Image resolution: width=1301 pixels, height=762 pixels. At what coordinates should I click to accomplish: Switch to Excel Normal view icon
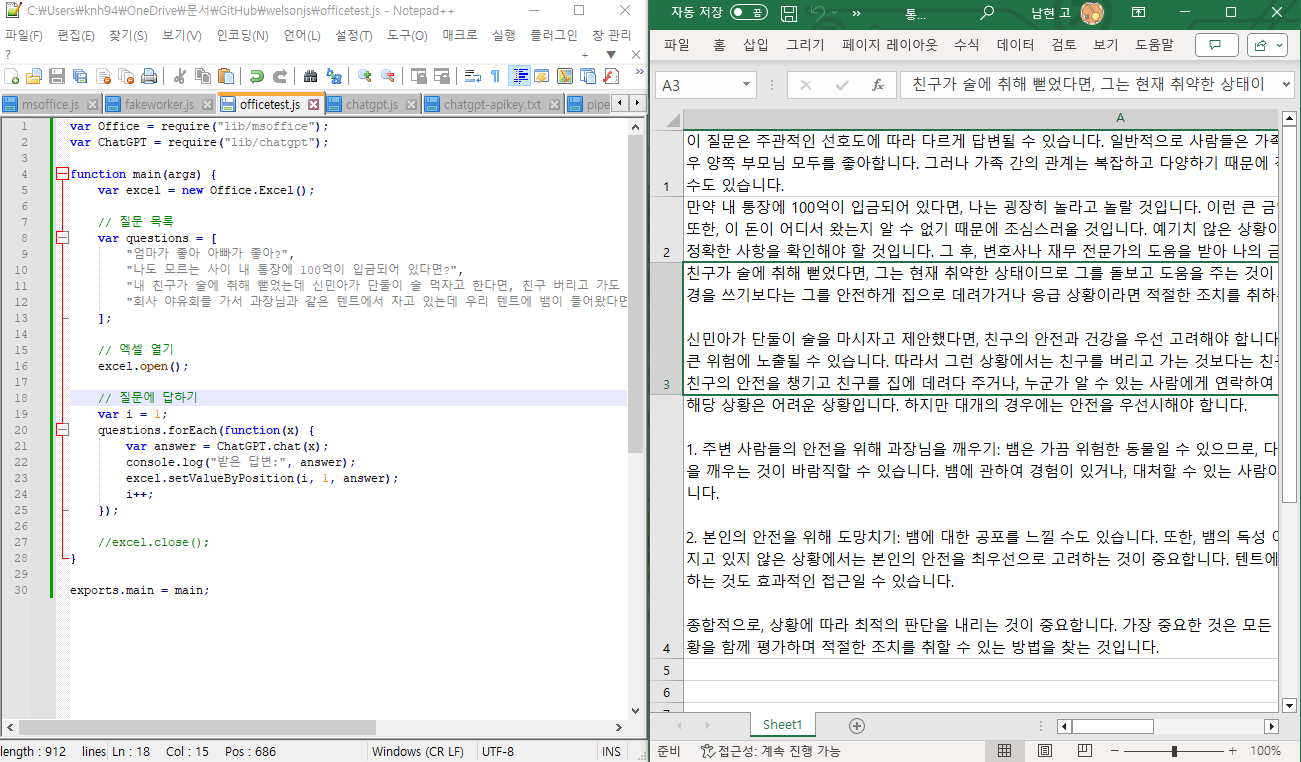[x=1005, y=751]
